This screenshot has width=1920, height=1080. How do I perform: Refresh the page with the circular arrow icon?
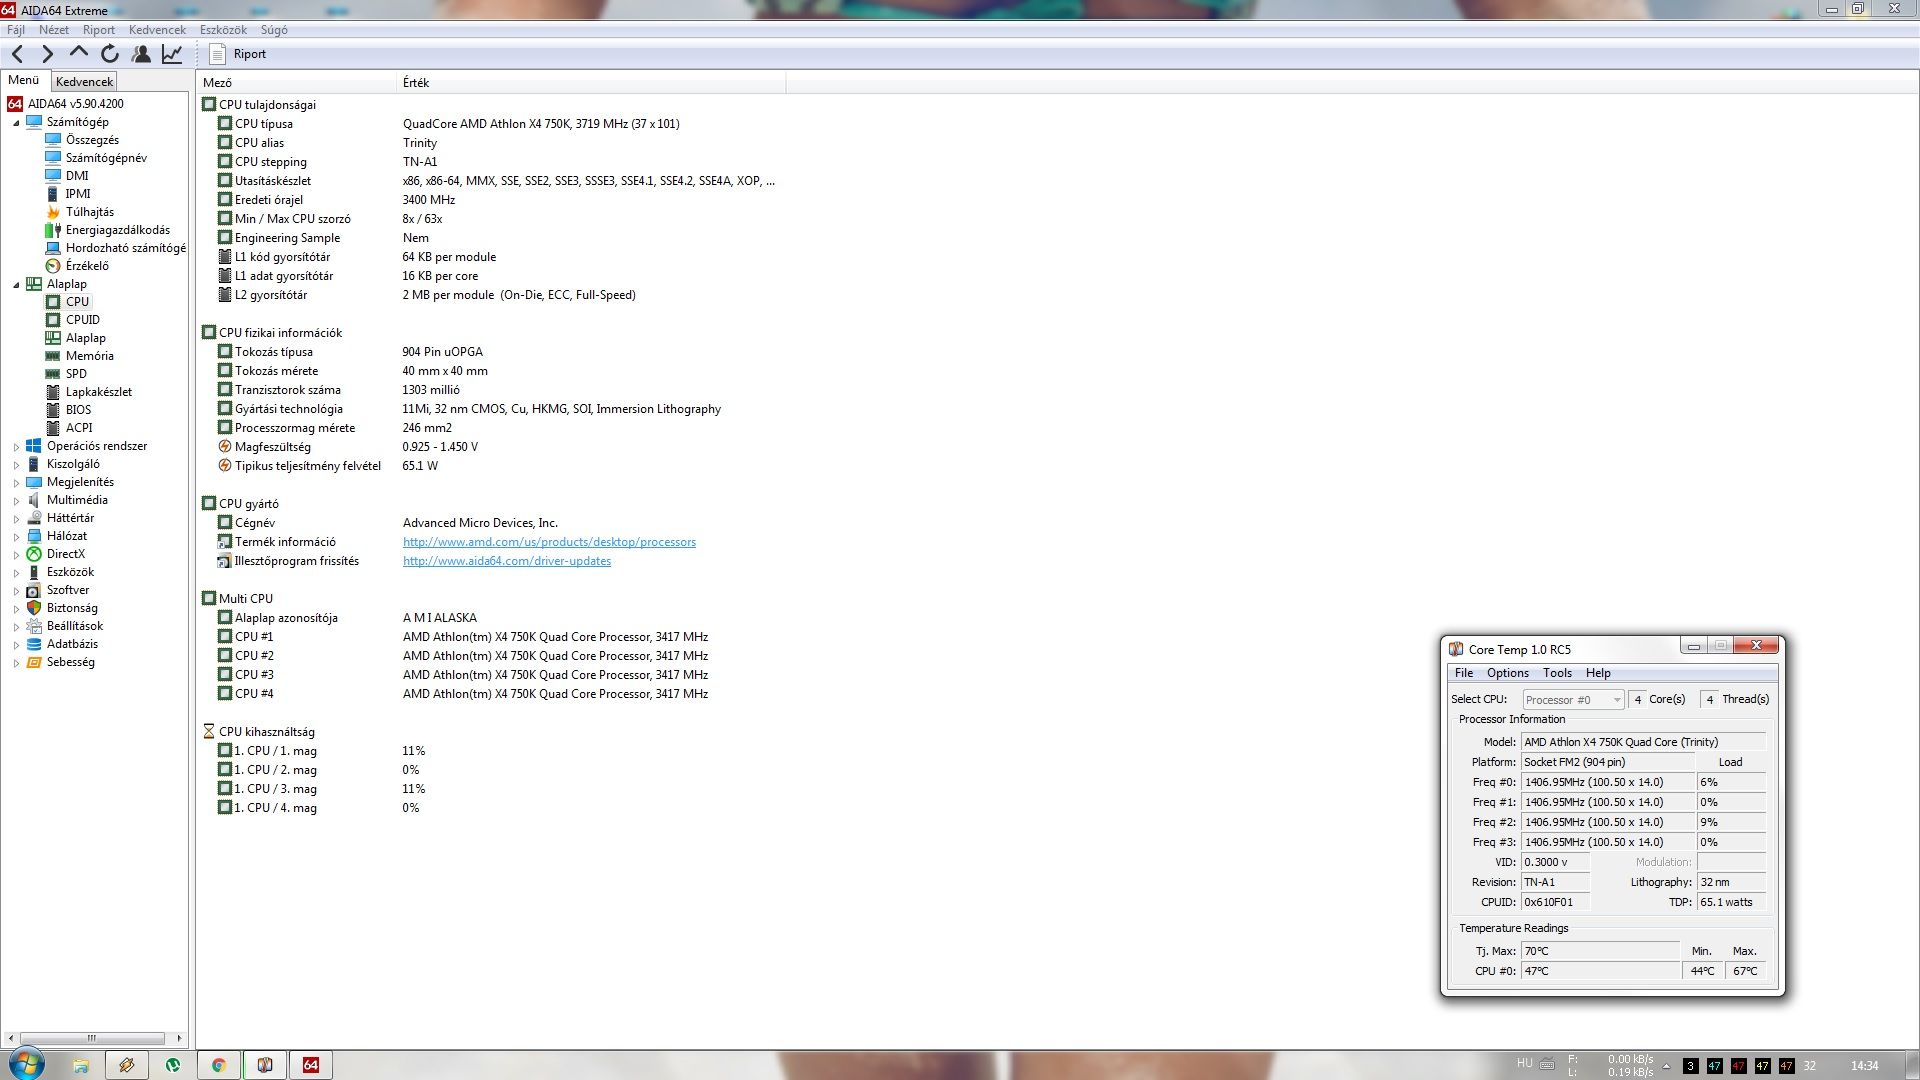pos(110,54)
